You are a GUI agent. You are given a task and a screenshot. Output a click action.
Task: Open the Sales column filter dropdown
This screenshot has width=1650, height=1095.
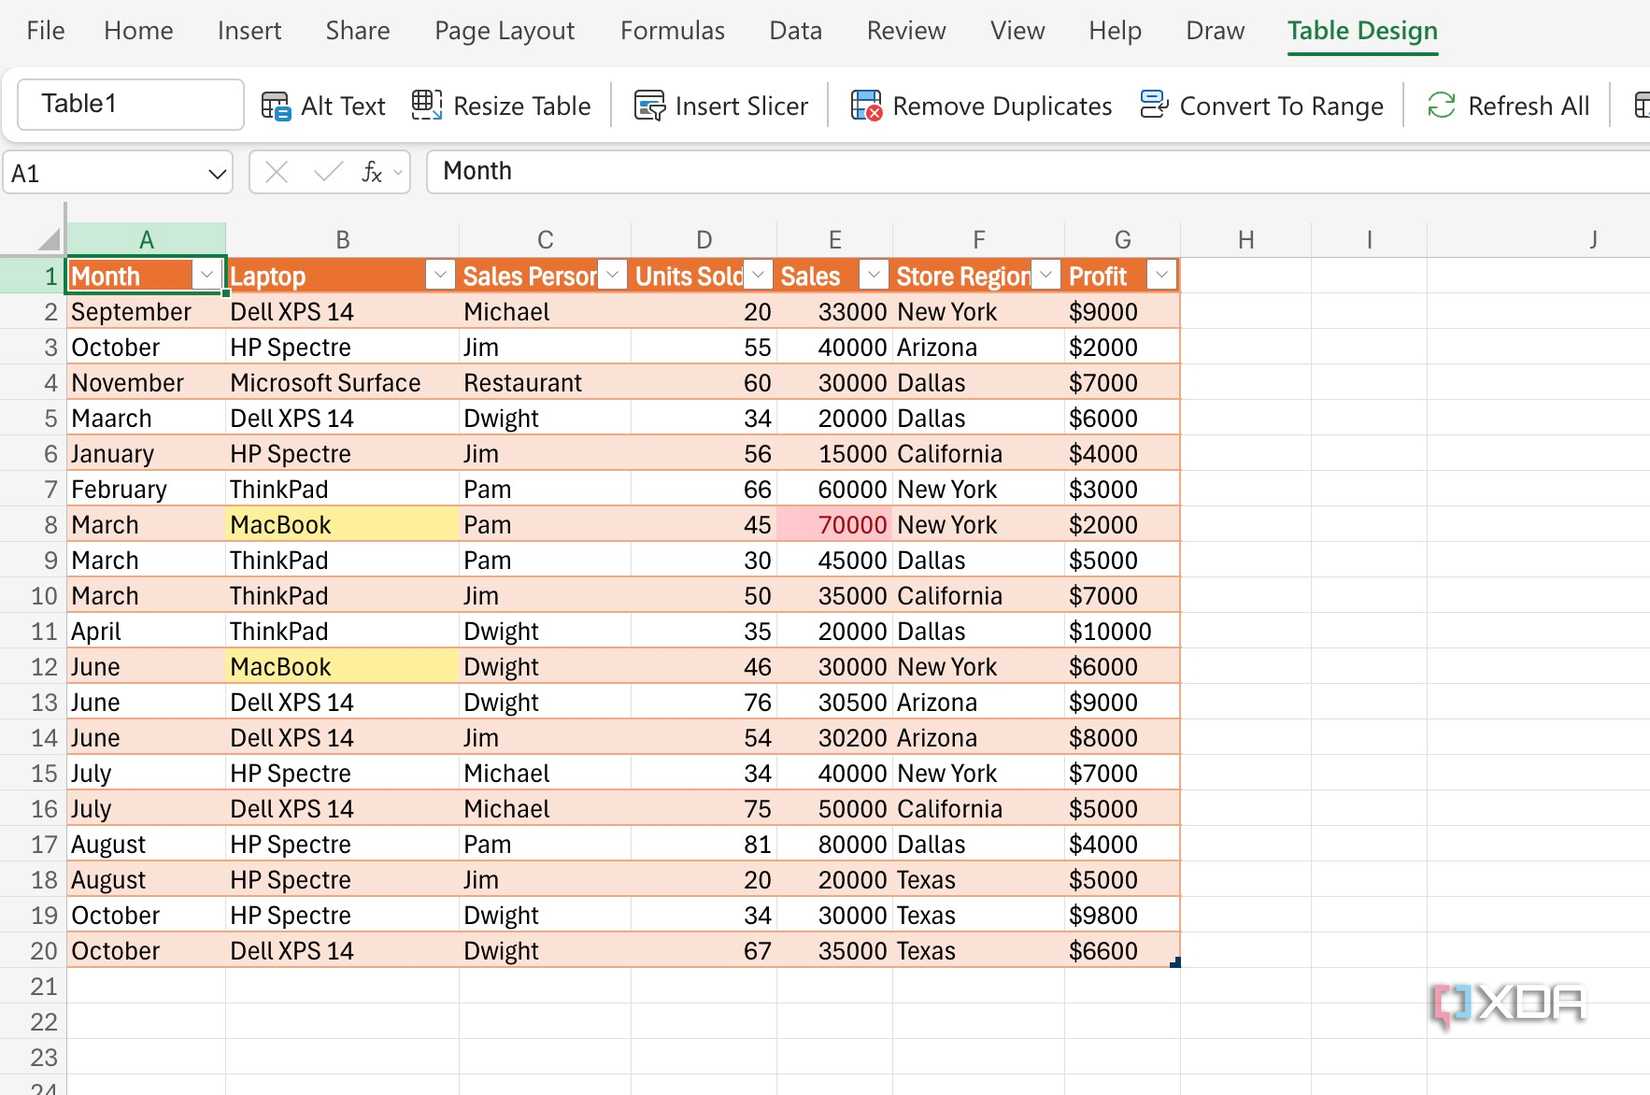coord(873,274)
